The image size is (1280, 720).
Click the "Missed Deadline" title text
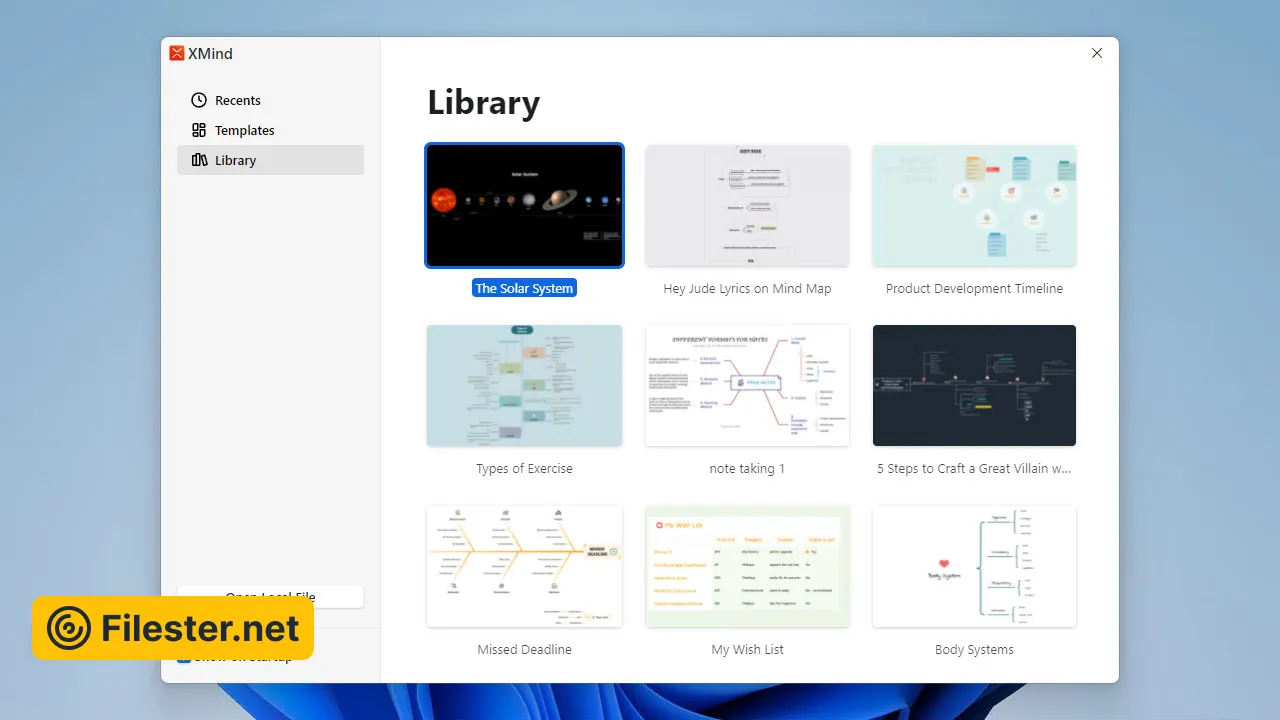click(524, 649)
